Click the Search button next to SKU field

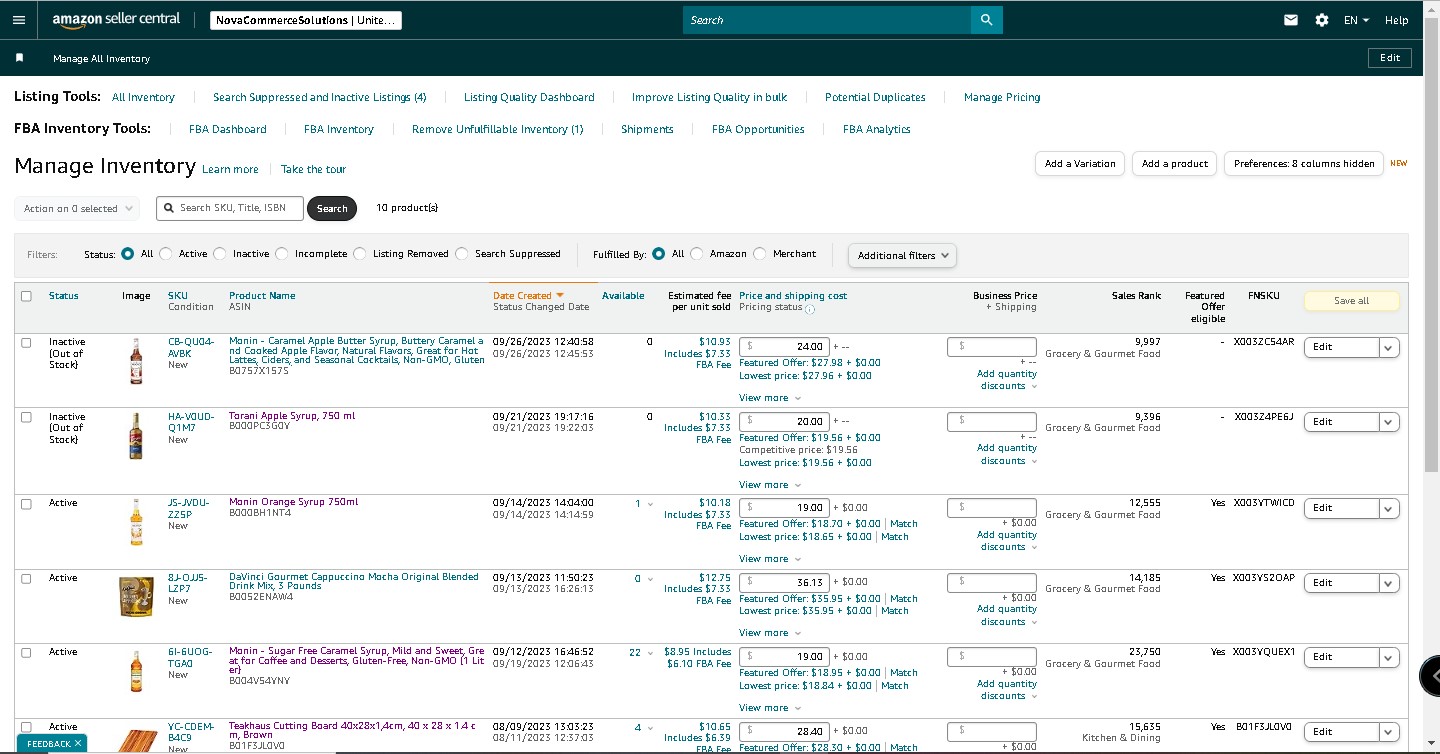[332, 208]
